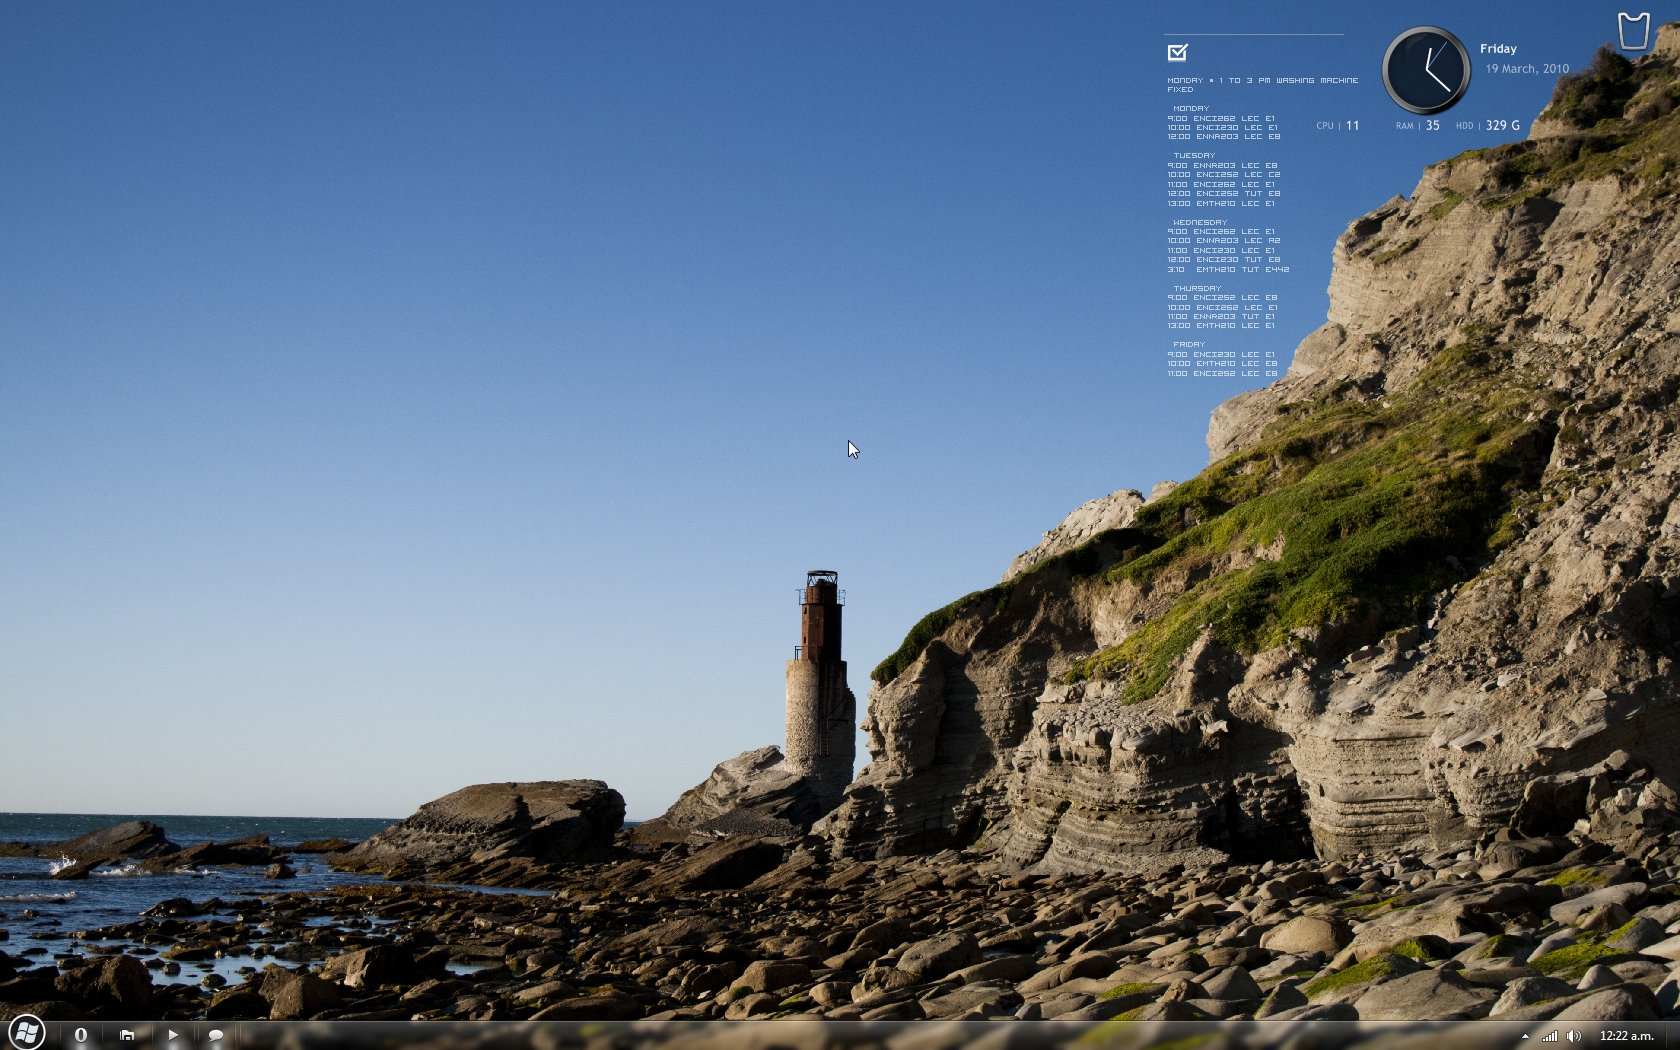Click the Wednesday timetable heading

1200,222
